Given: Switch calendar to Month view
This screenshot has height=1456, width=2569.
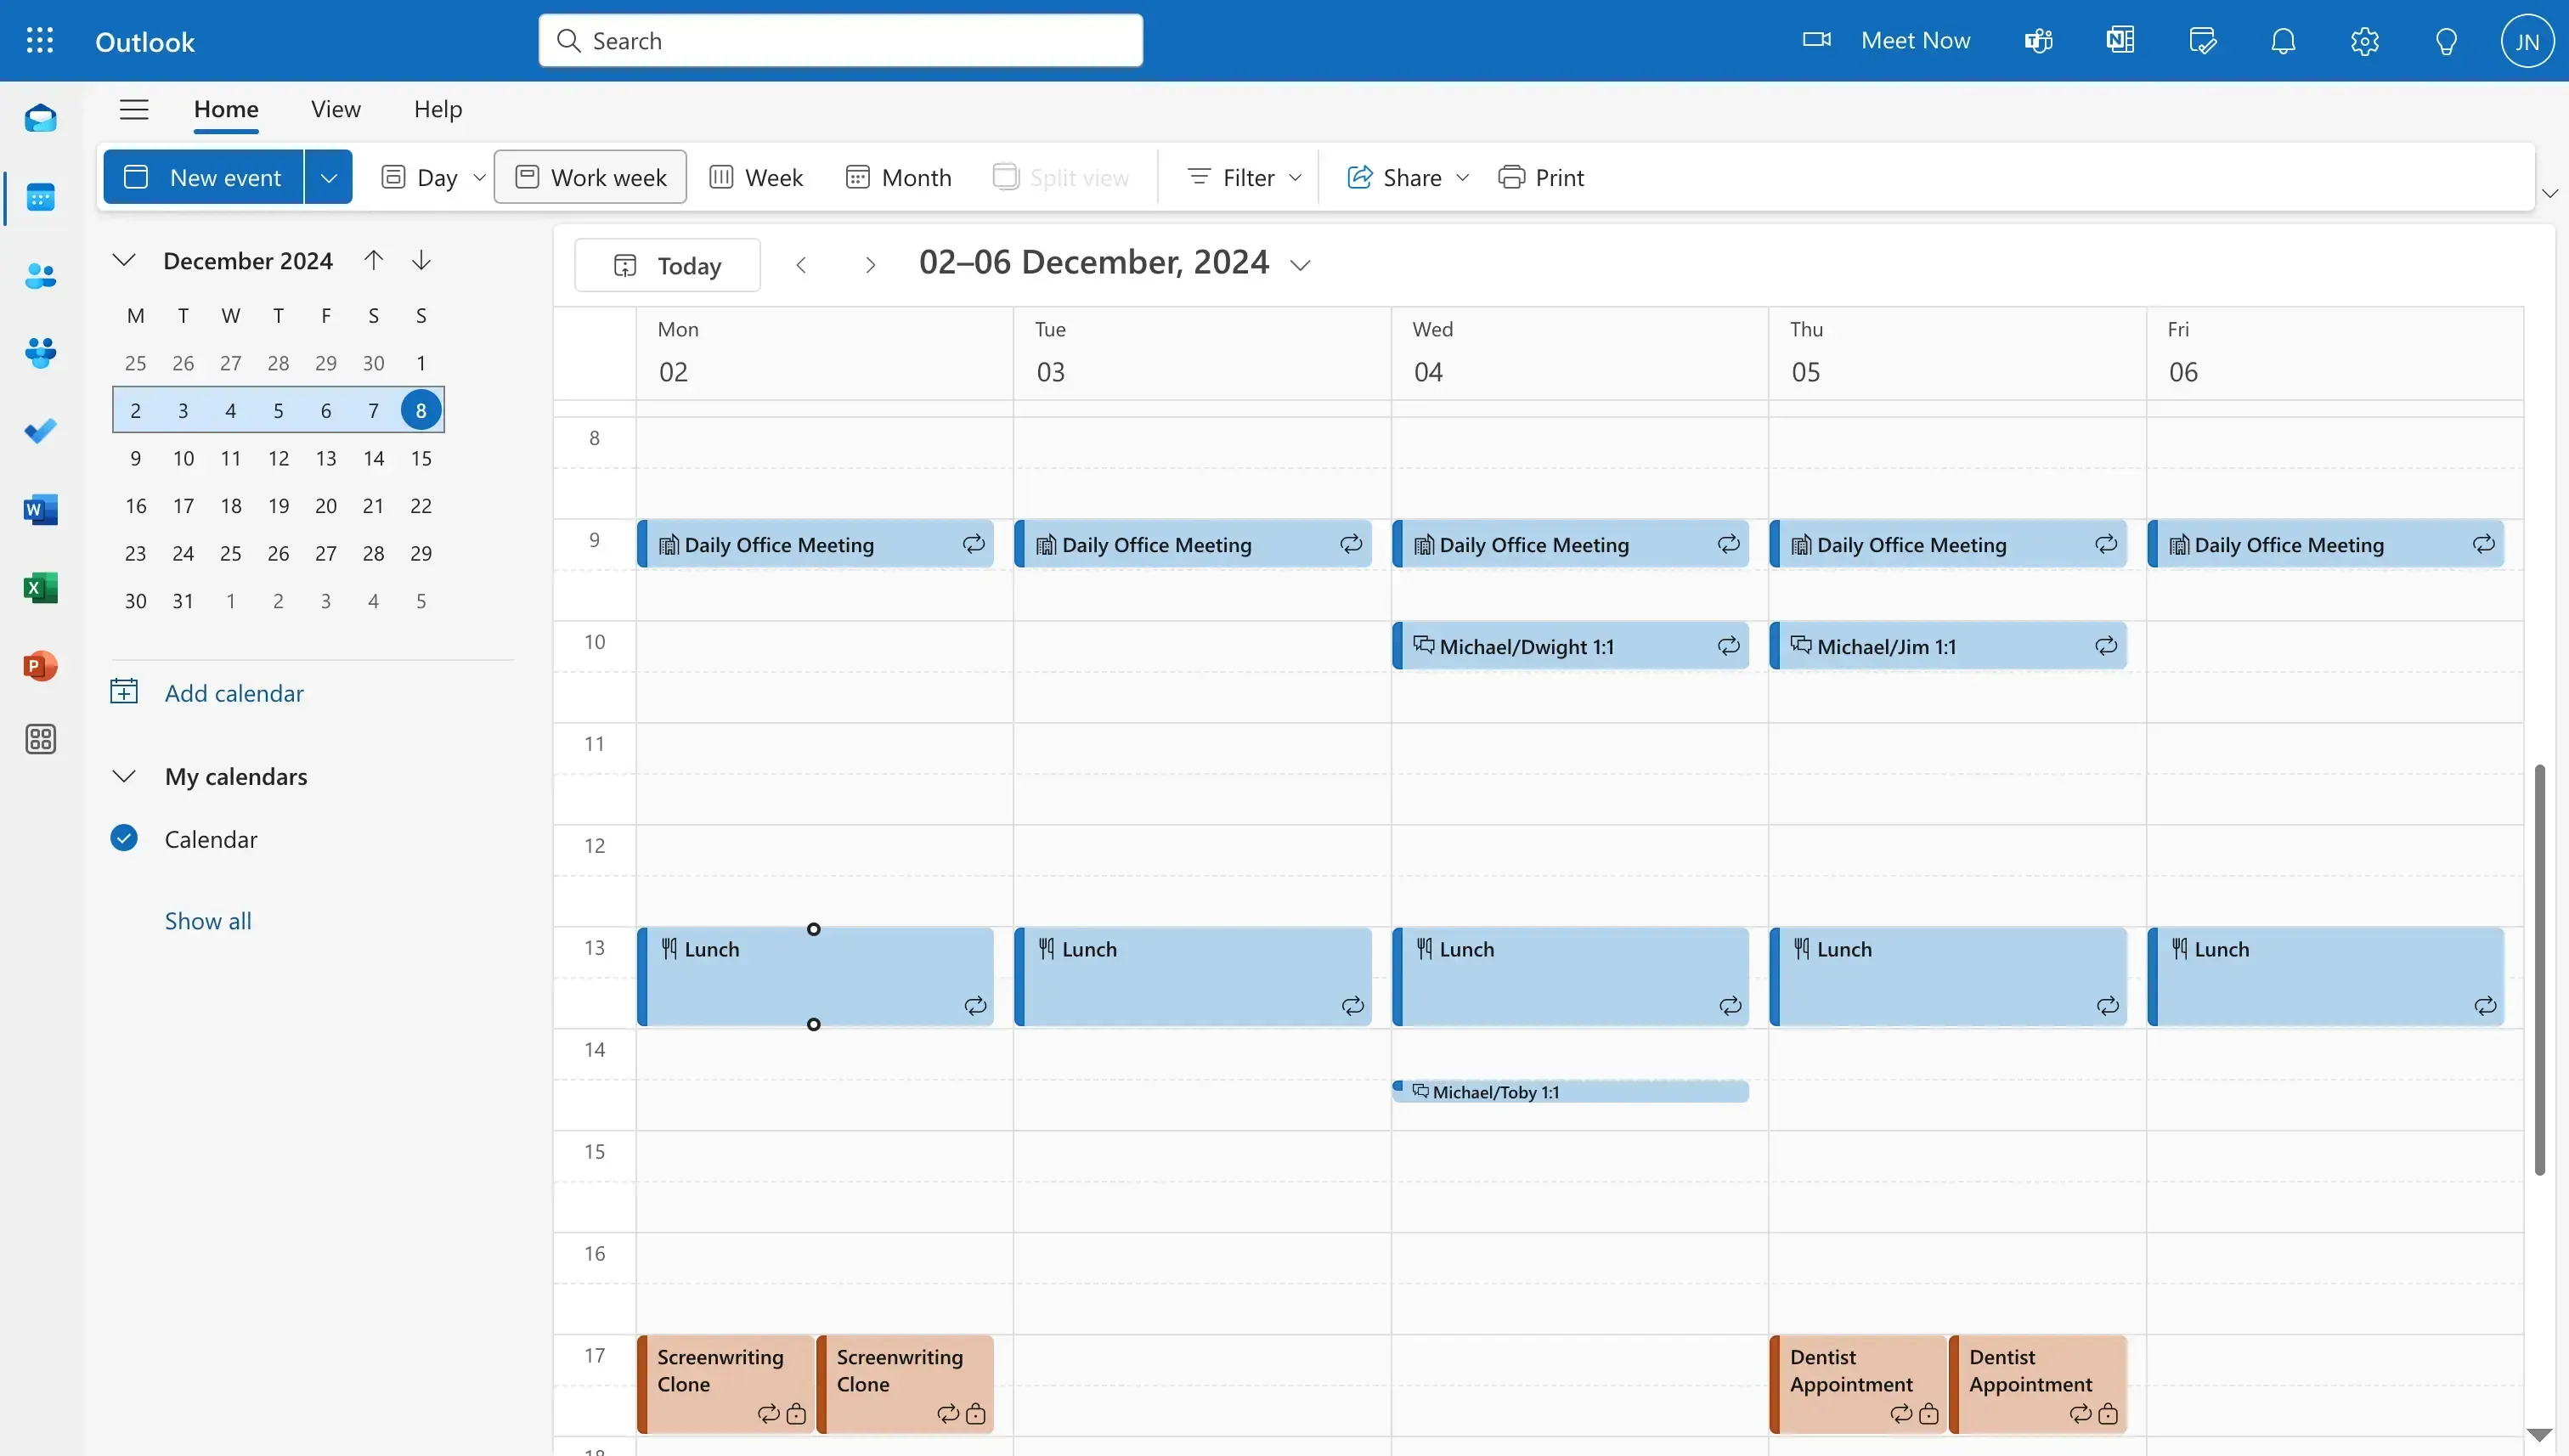Looking at the screenshot, I should (898, 176).
